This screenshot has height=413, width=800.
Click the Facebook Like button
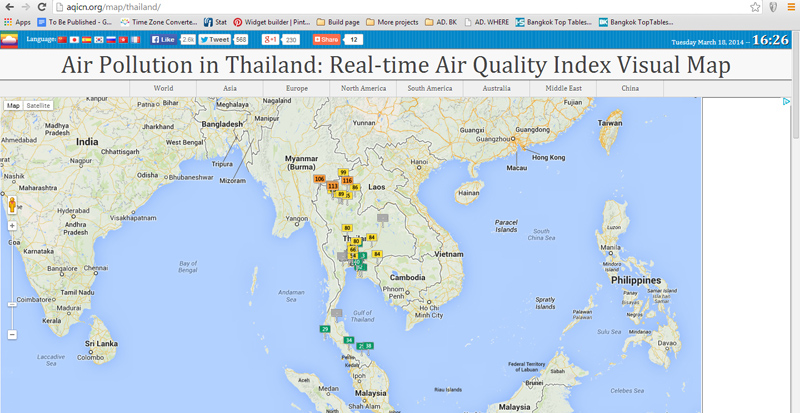[x=164, y=39]
